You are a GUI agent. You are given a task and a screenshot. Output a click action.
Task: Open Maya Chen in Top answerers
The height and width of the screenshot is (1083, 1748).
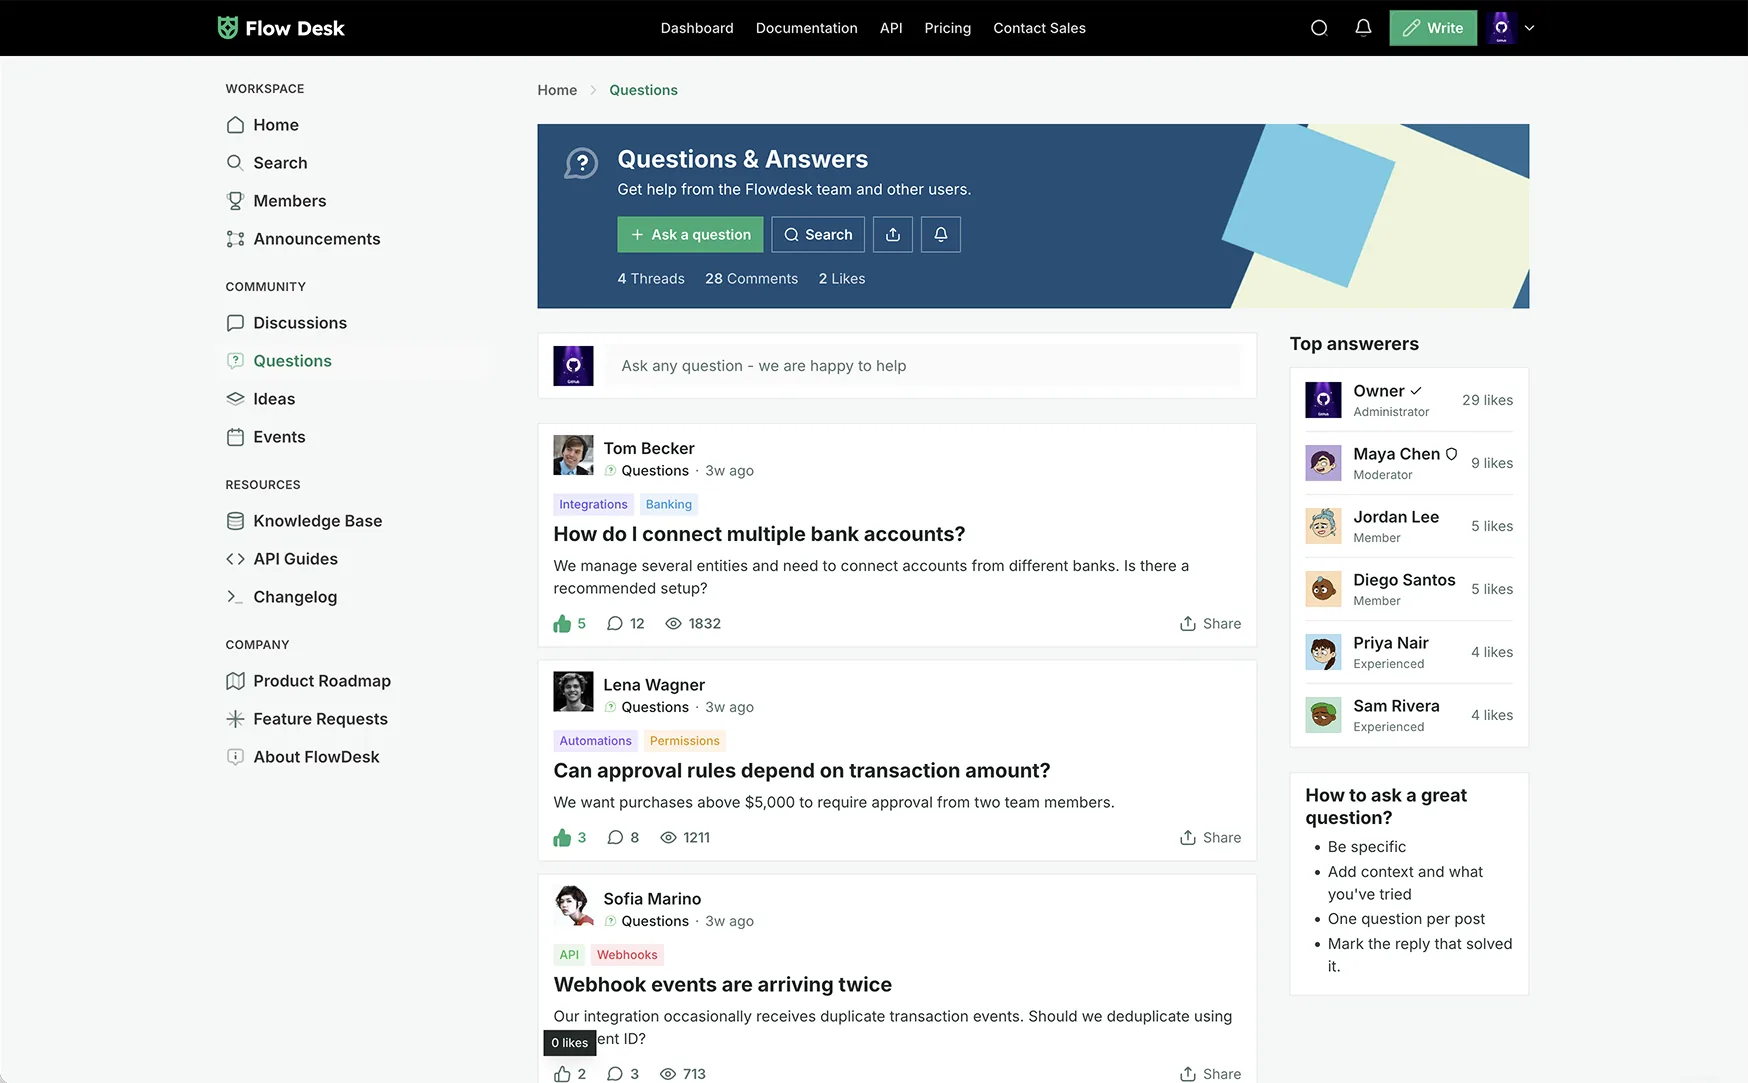[1409, 463]
